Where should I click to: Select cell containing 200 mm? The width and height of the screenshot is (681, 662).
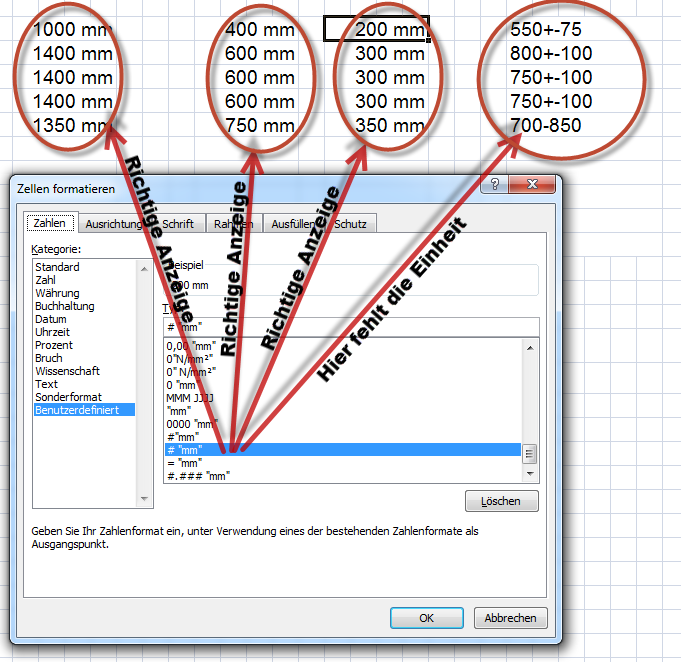(376, 29)
